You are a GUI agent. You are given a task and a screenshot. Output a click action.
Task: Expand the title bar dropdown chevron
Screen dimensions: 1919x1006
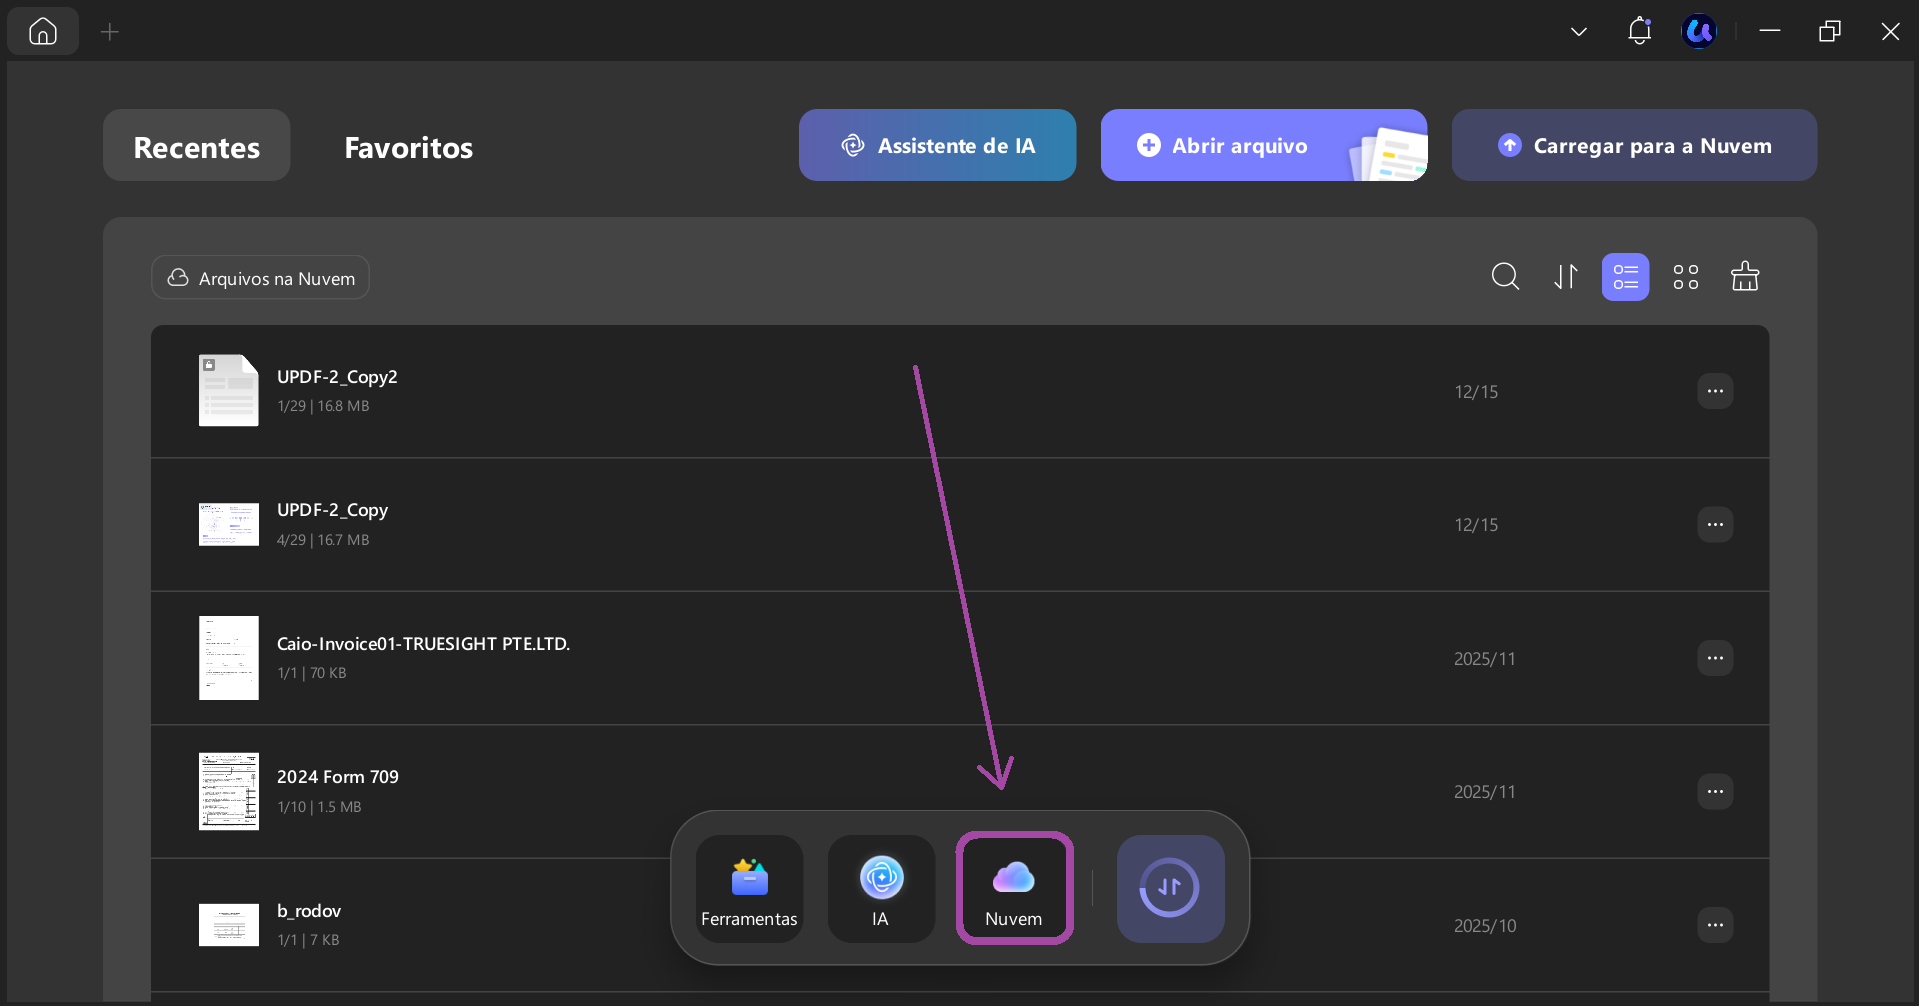1579,32
